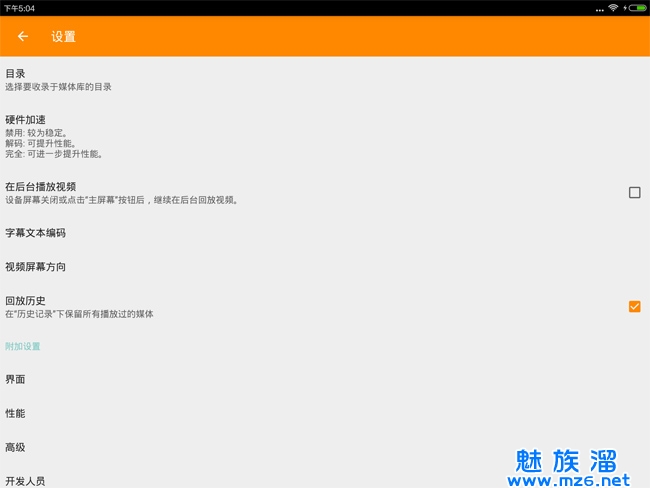Open 目录 media library directories
Screen dimensions: 650x488
325,80
